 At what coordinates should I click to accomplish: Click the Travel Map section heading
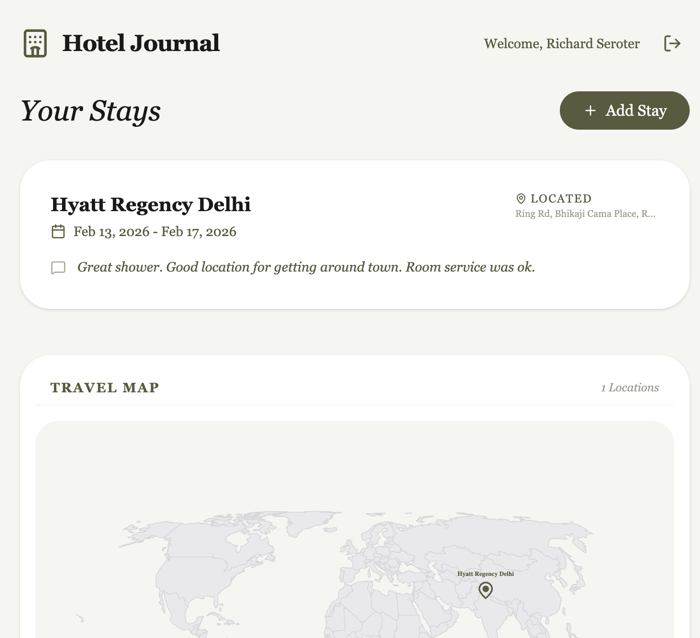coord(104,388)
